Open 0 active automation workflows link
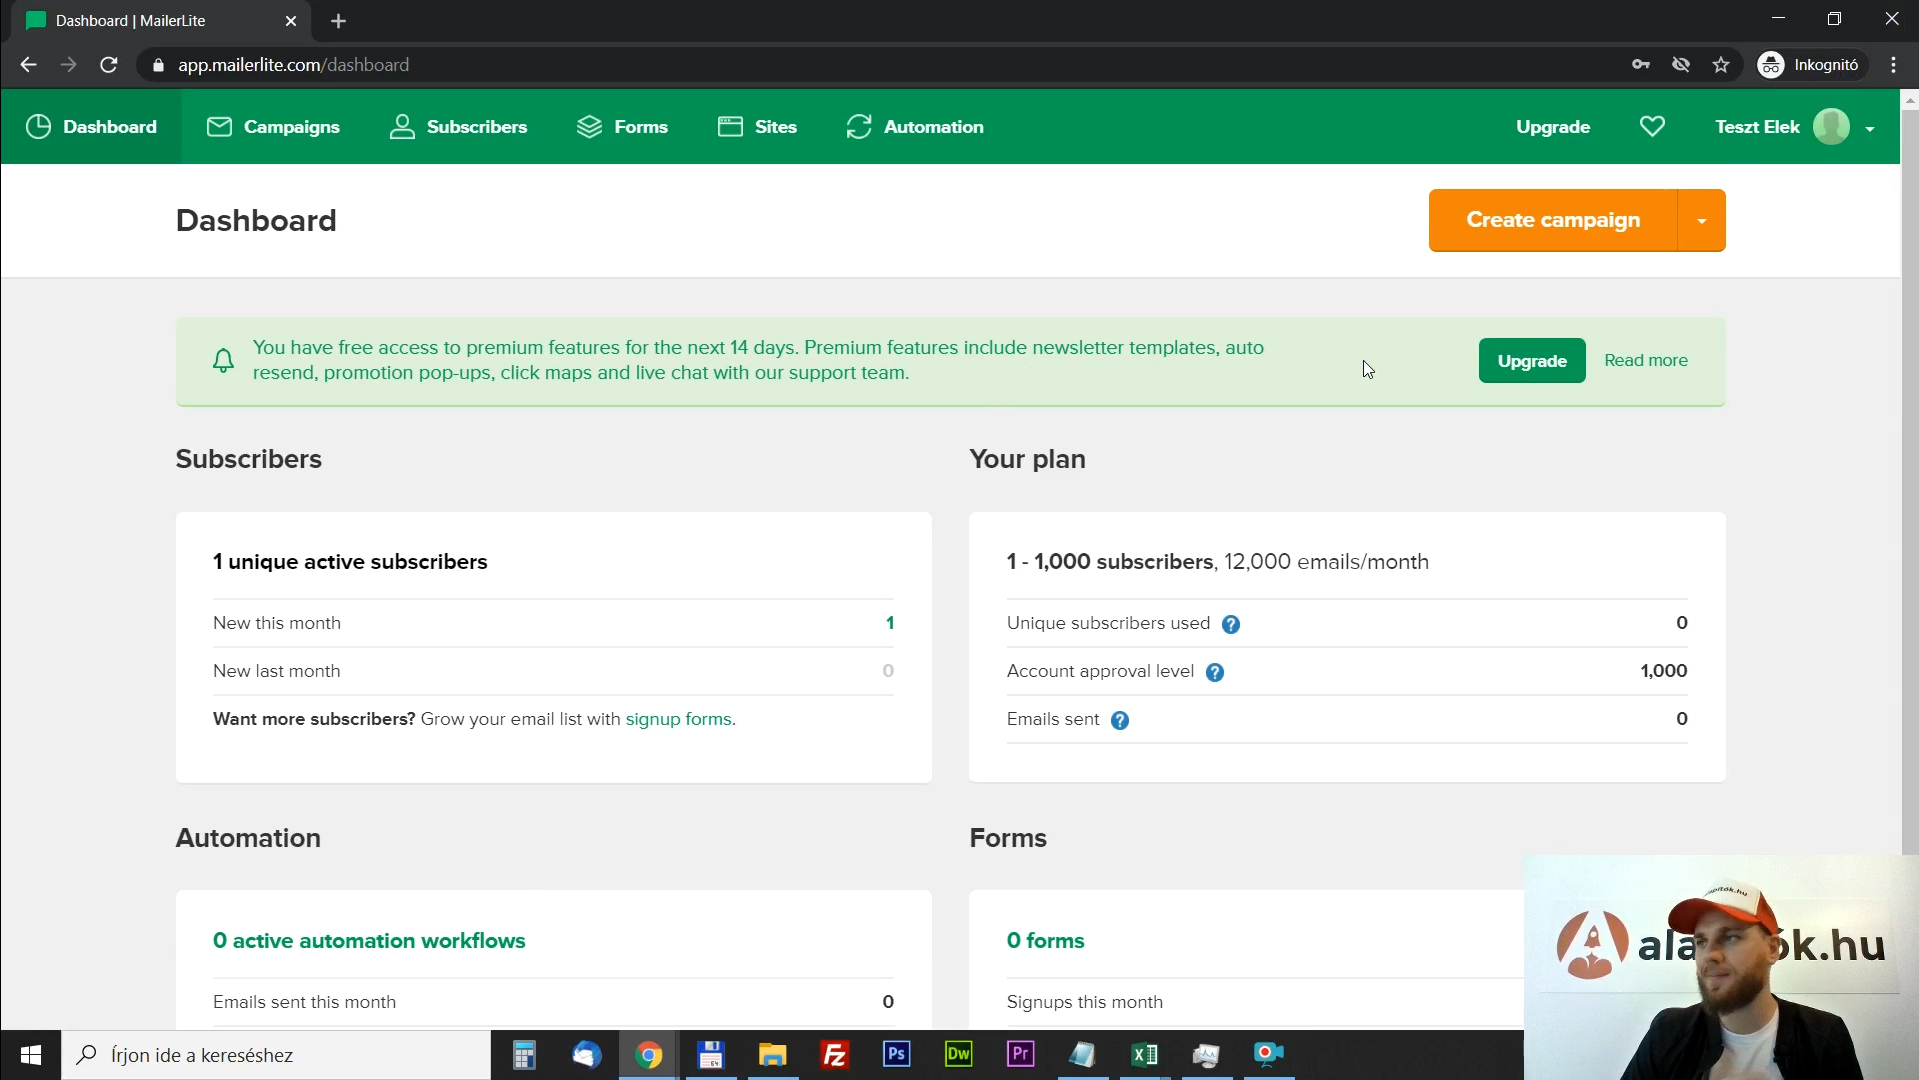The width and height of the screenshot is (1919, 1080). (x=369, y=941)
